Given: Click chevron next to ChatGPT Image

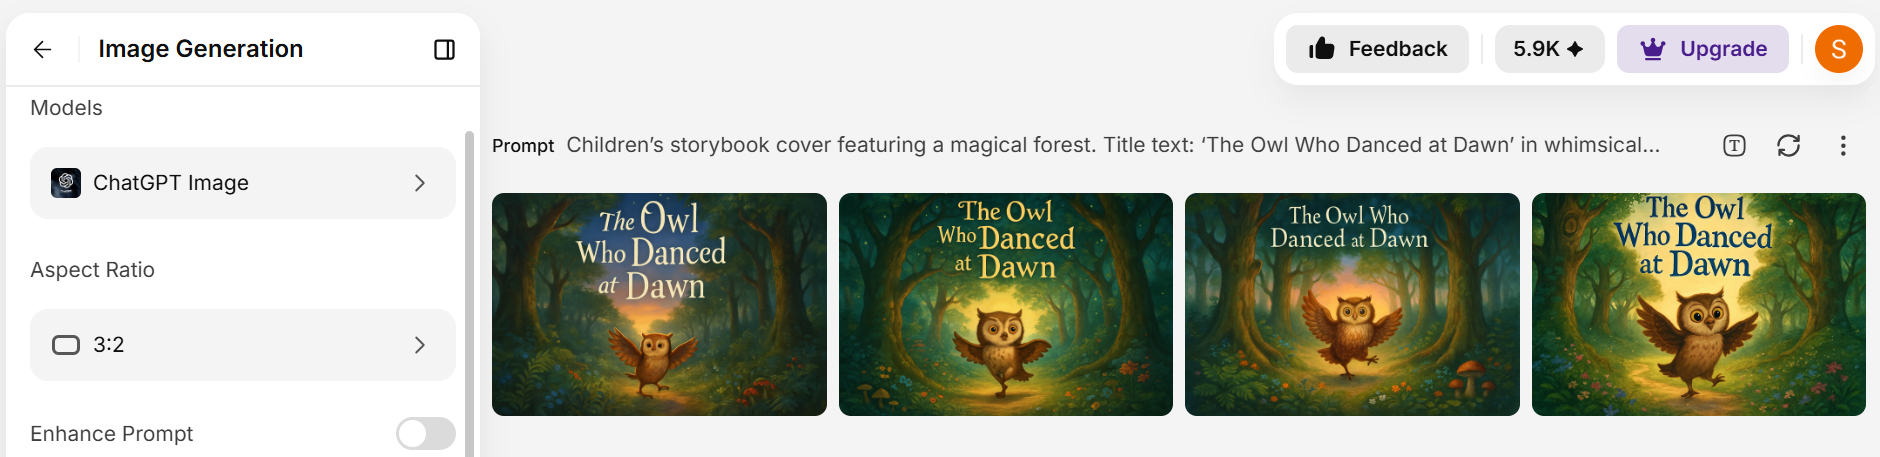Looking at the screenshot, I should [x=420, y=183].
